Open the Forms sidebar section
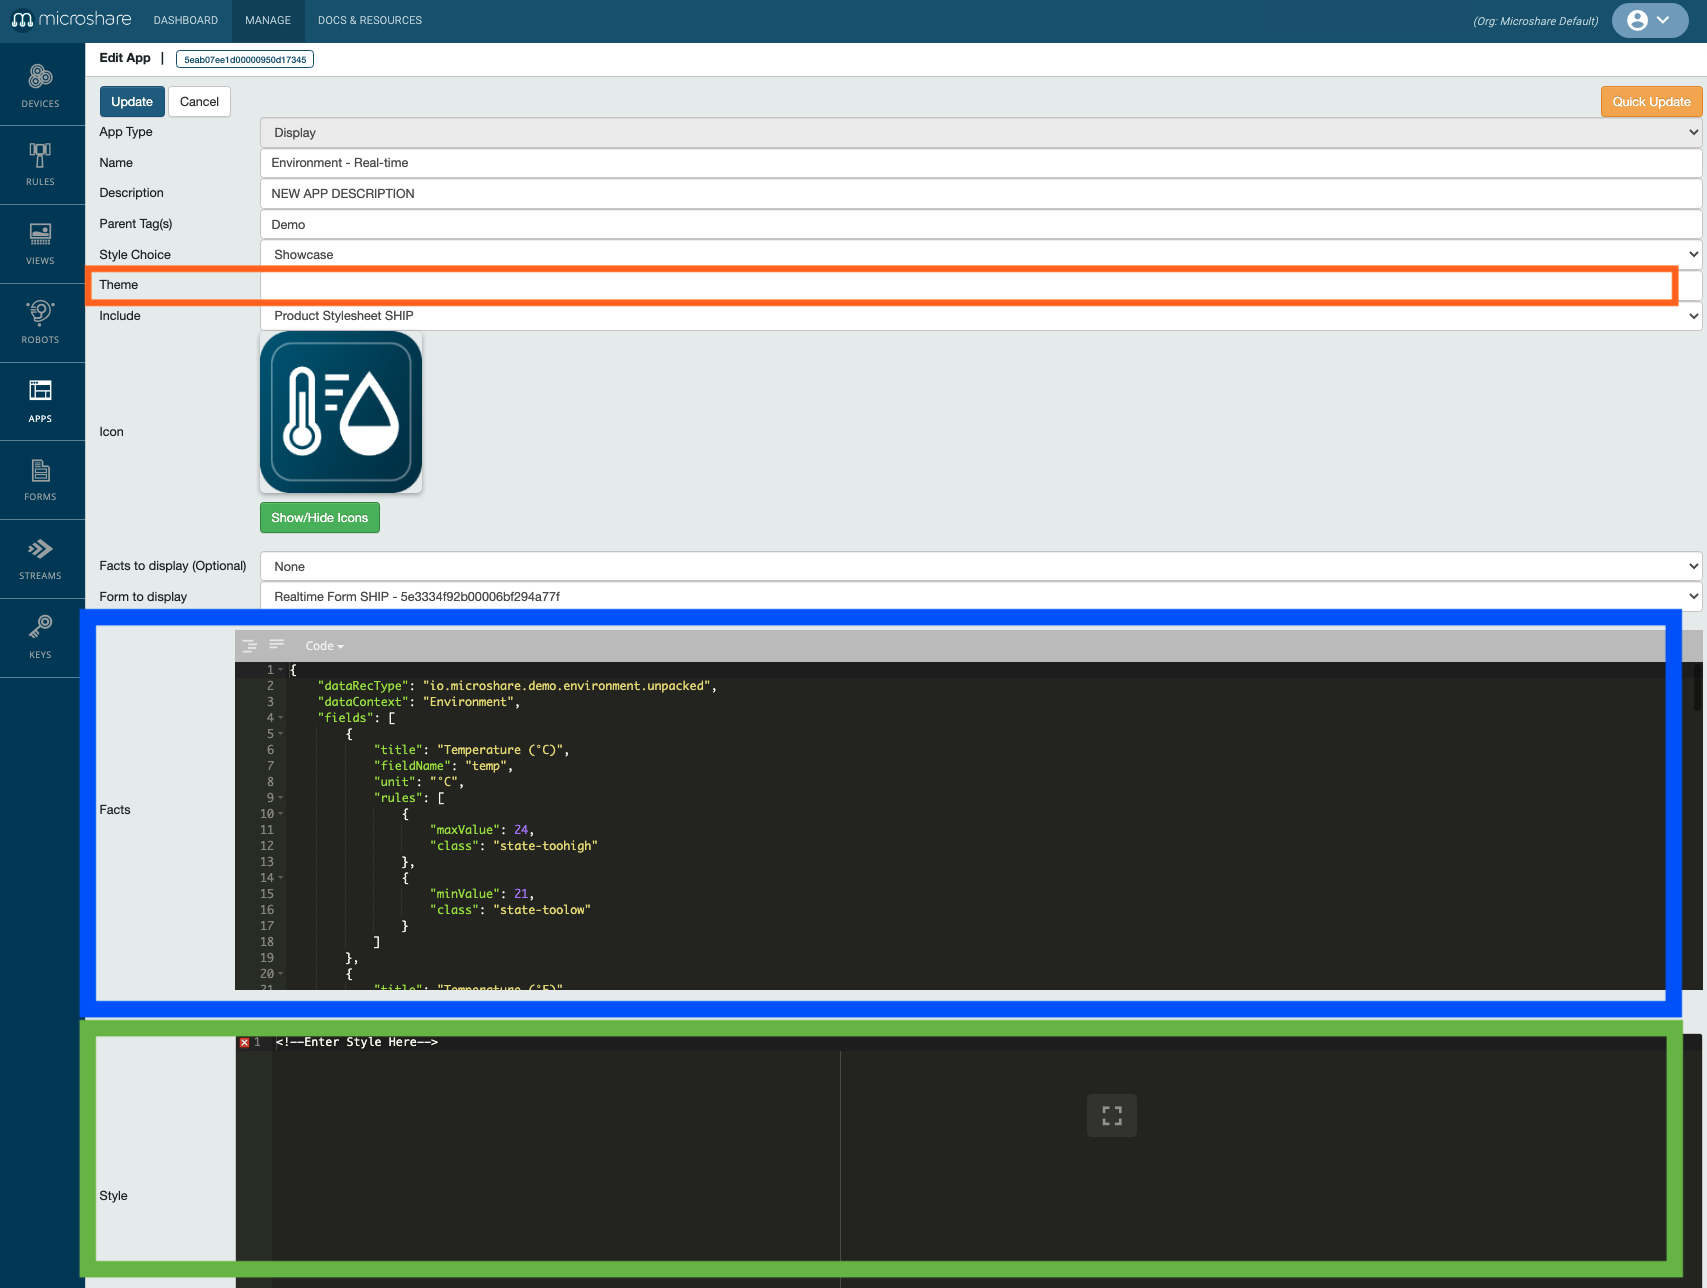This screenshot has width=1707, height=1288. pyautogui.click(x=40, y=480)
